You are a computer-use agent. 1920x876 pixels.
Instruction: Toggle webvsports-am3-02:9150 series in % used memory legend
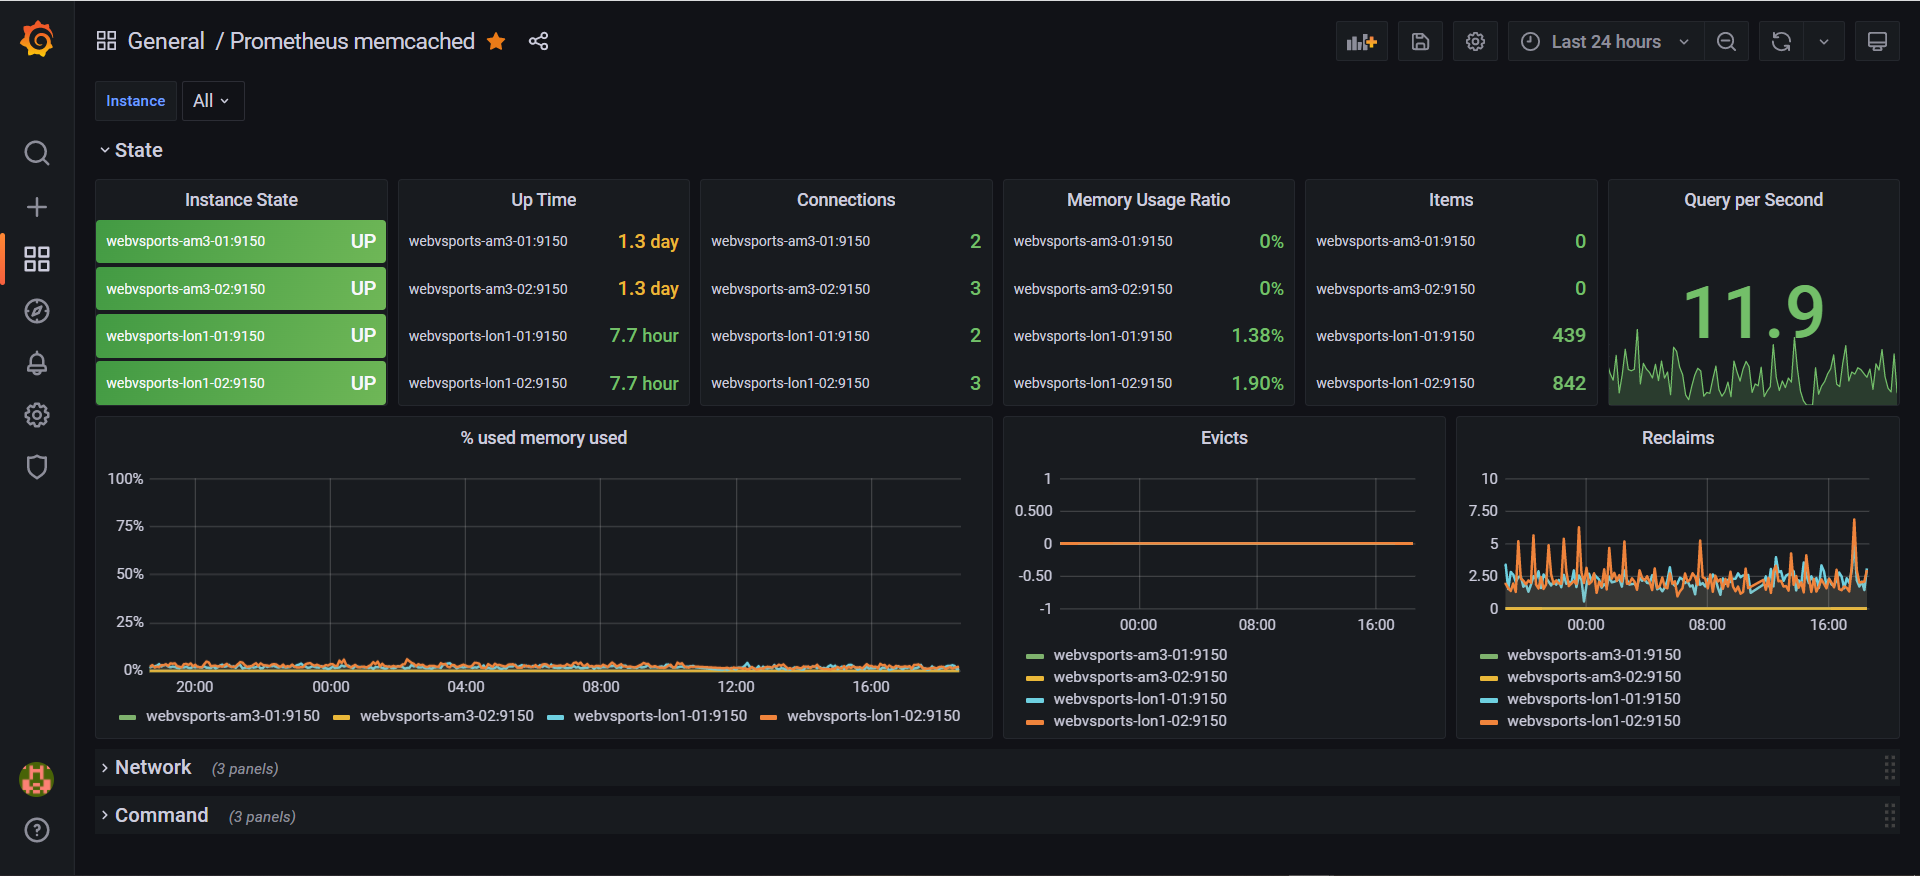(447, 716)
